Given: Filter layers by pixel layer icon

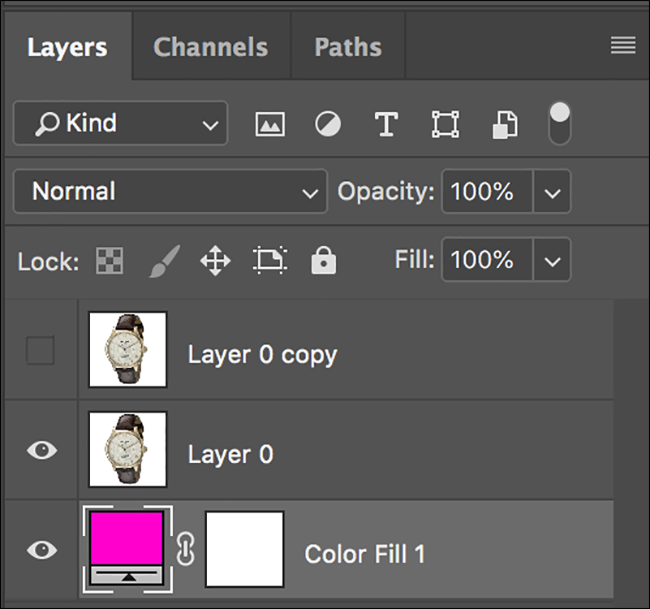Looking at the screenshot, I should coord(270,124).
